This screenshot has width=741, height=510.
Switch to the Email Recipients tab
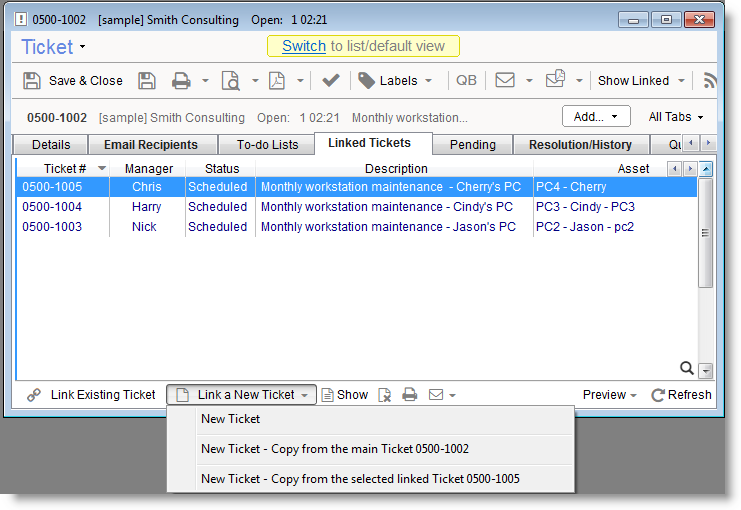click(151, 145)
